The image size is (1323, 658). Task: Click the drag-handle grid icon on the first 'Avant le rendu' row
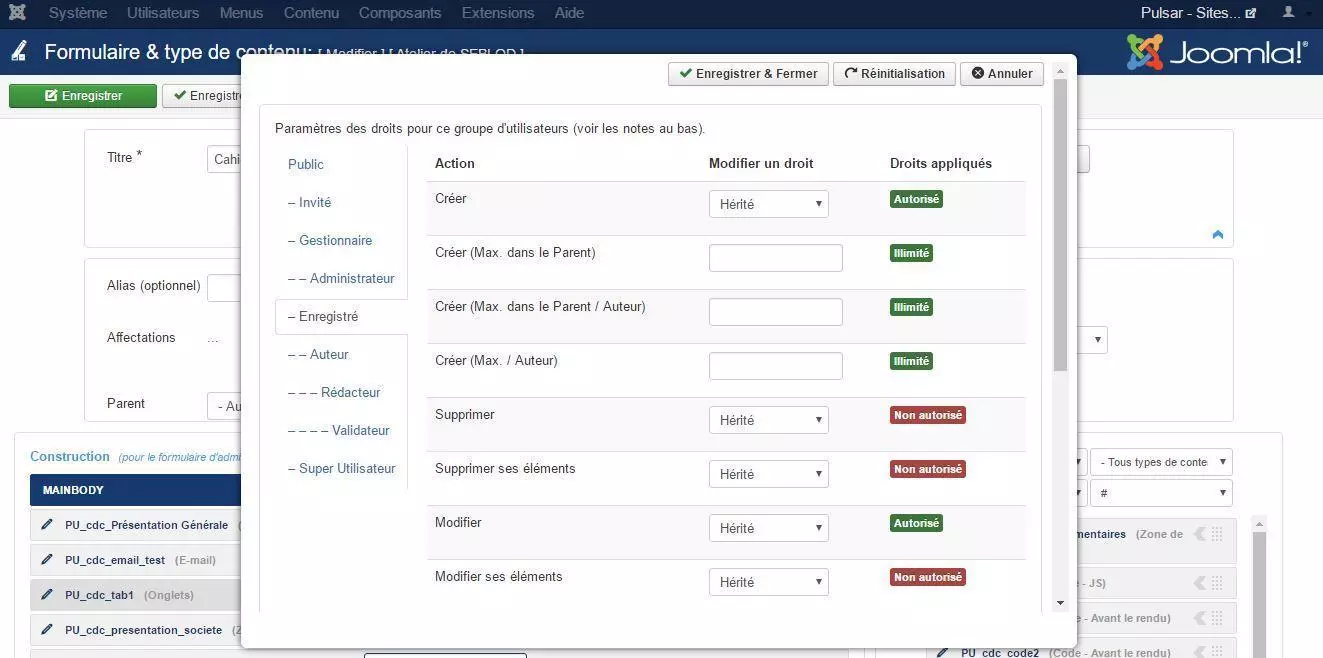[x=1217, y=618]
